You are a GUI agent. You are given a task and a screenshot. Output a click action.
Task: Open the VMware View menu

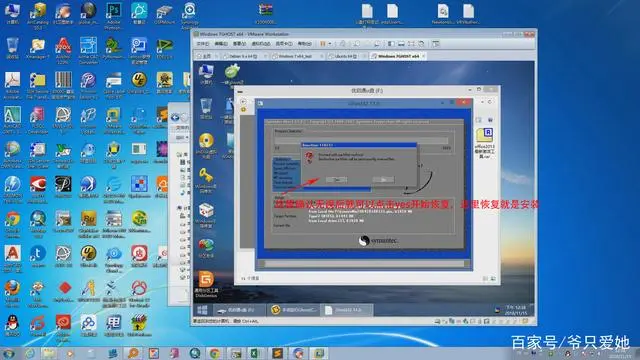point(239,44)
